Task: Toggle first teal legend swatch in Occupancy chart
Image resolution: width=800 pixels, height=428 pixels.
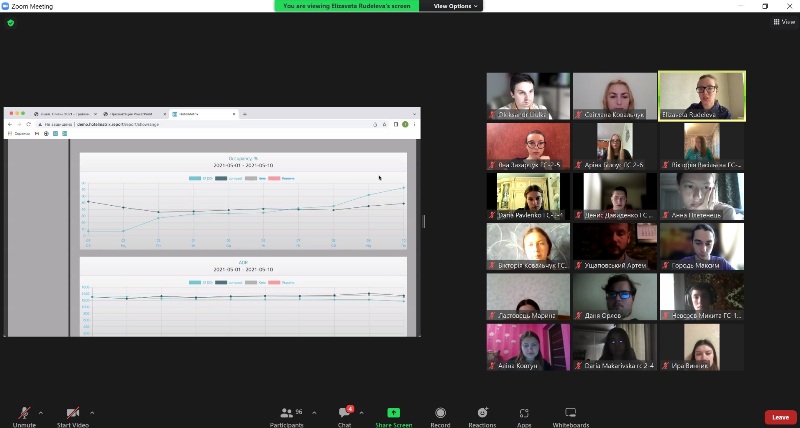Action: click(x=195, y=179)
